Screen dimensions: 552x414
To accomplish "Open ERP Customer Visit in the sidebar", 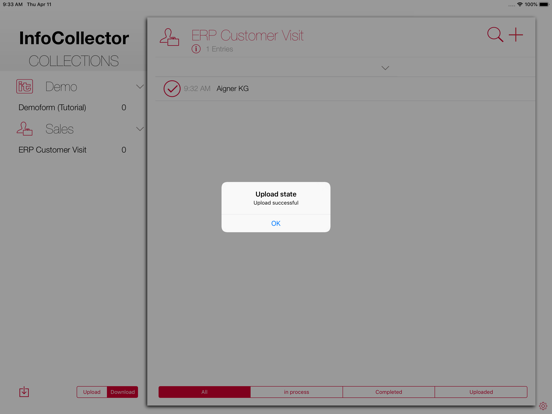I will click(x=72, y=150).
